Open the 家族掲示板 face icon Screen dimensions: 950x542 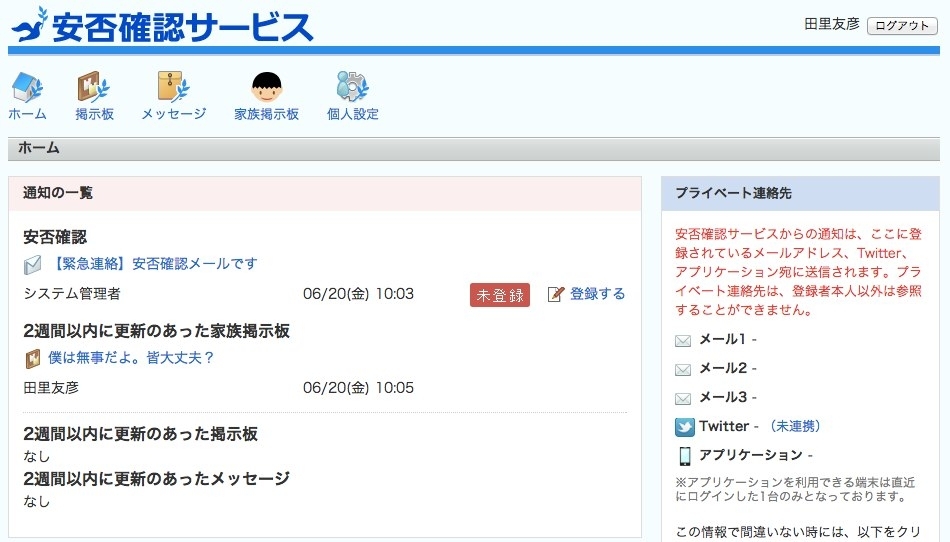point(267,87)
